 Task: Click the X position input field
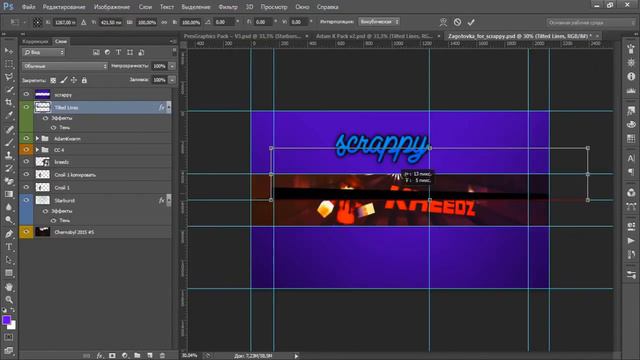point(65,22)
